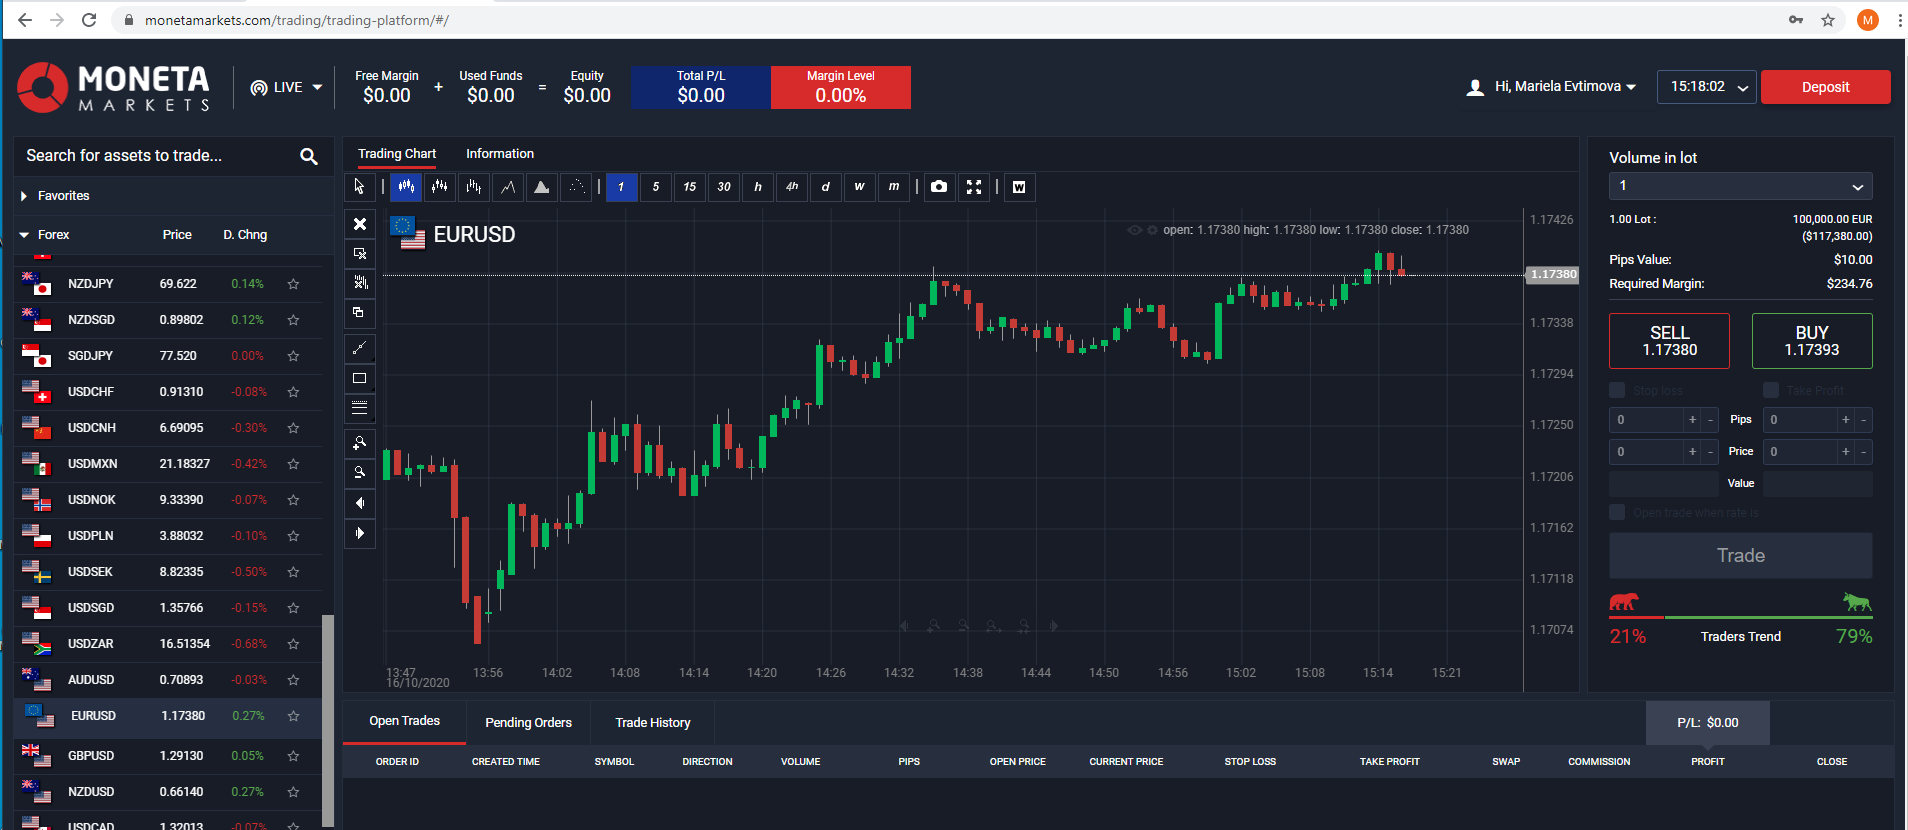The image size is (1908, 830).
Task: Open the Pending Orders tab
Action: click(528, 722)
